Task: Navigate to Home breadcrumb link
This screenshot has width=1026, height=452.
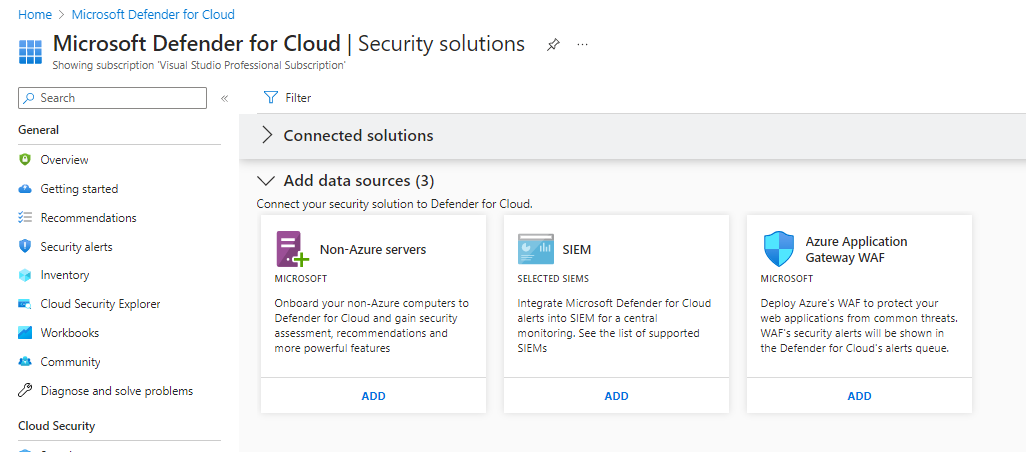Action: click(35, 15)
